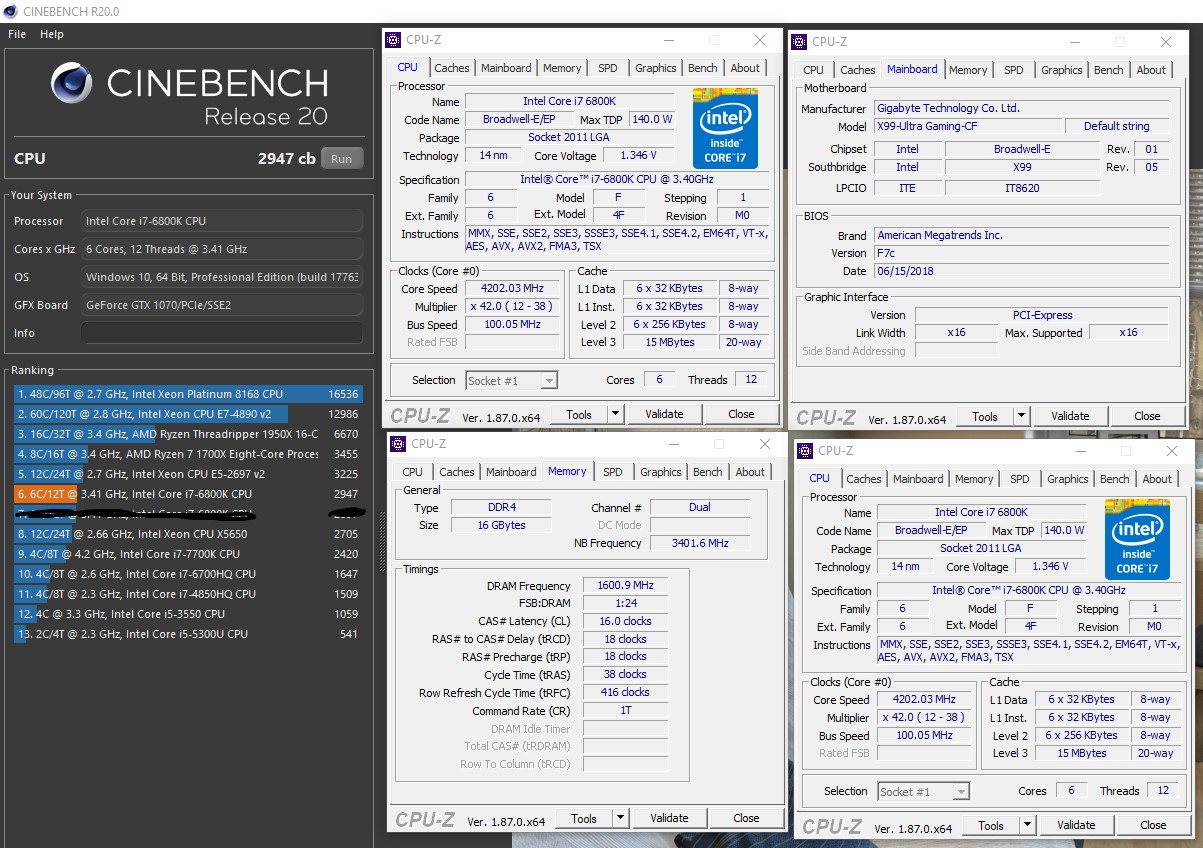This screenshot has width=1203, height=848.
Task: Click Close button in Memory CPU-Z window
Action: coord(746,818)
